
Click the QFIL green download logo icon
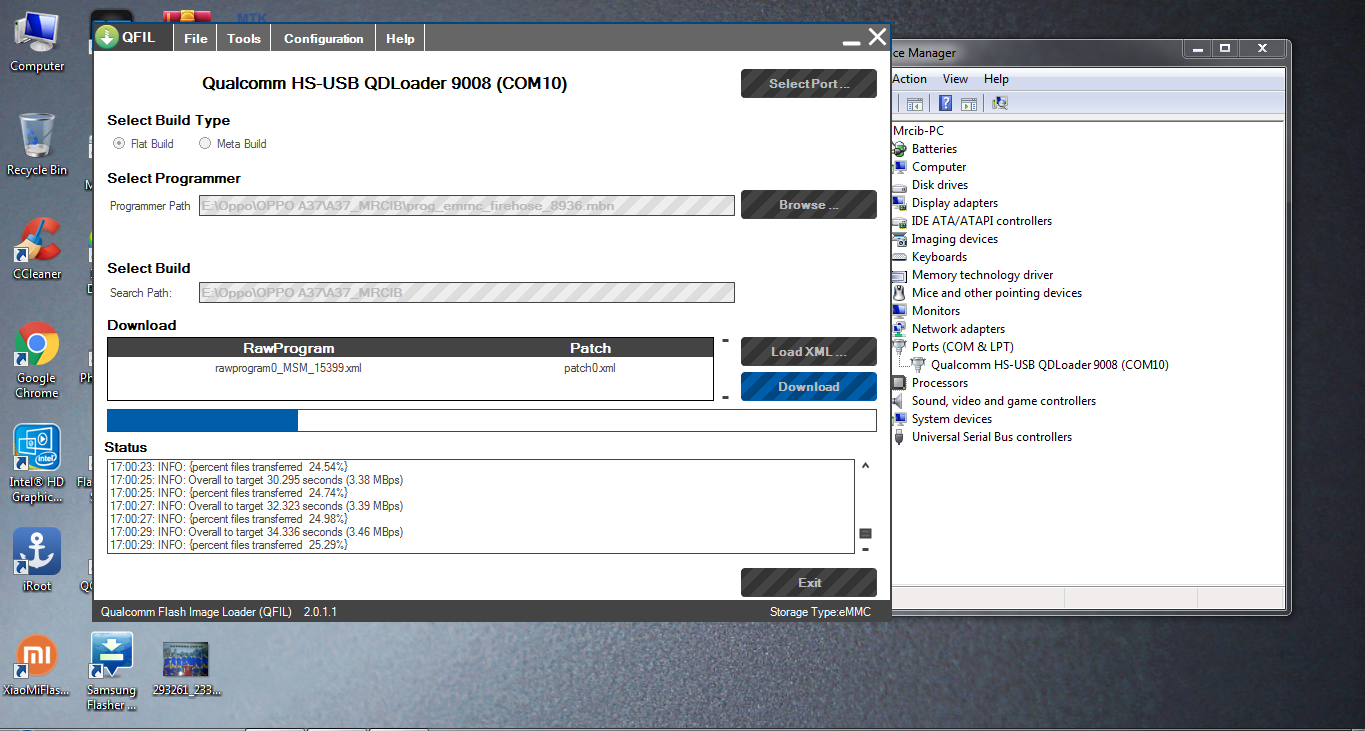(x=107, y=38)
